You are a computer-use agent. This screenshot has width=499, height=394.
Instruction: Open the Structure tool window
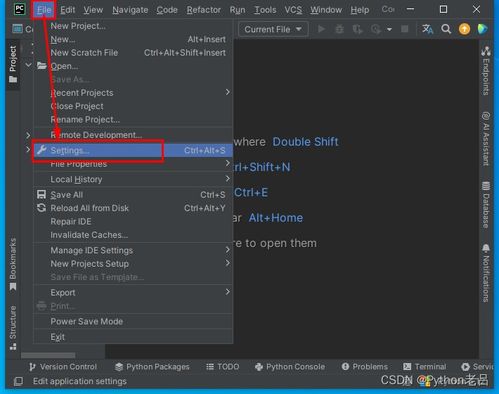click(x=13, y=327)
